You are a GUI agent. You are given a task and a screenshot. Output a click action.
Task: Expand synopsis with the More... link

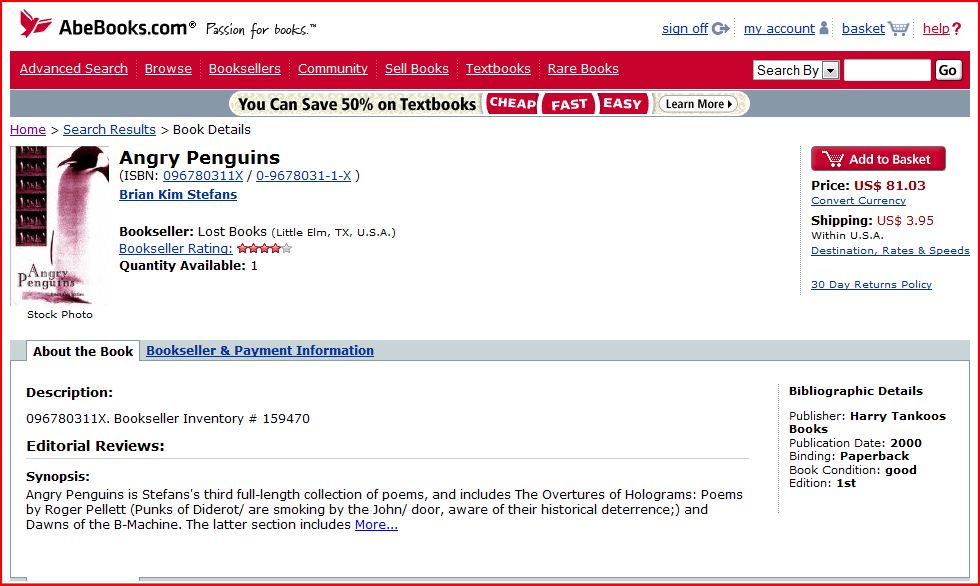point(376,525)
